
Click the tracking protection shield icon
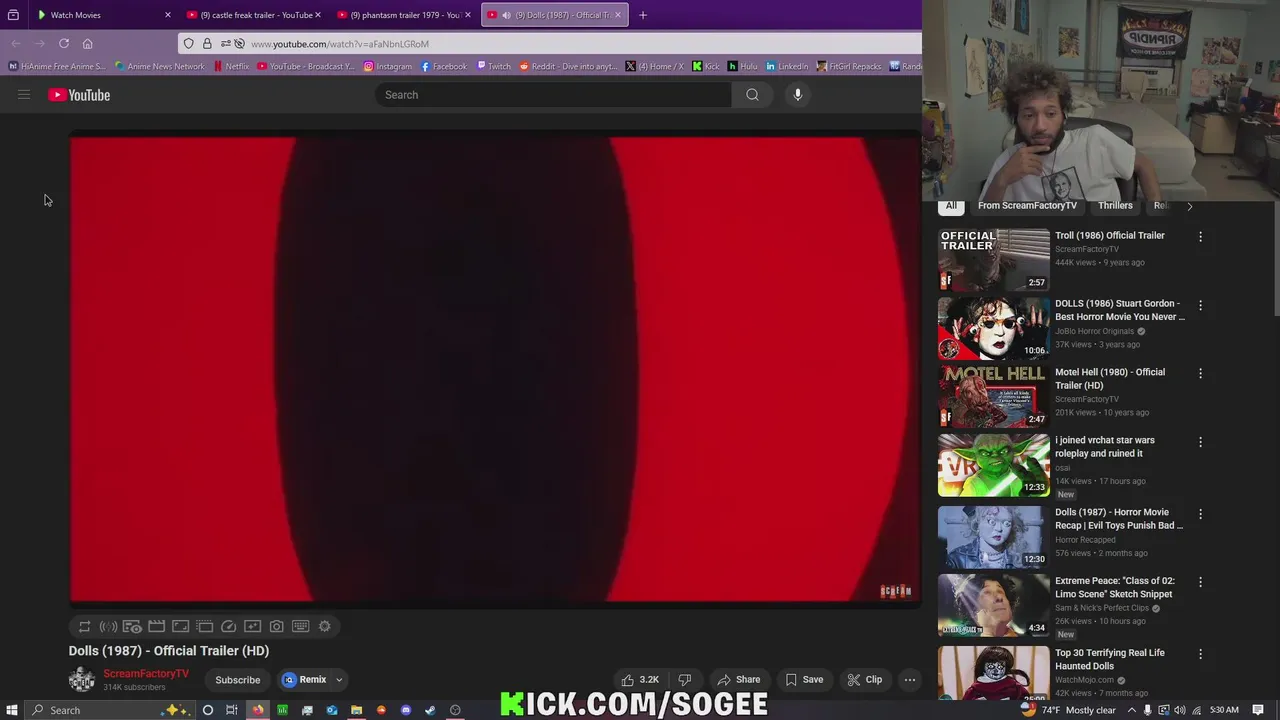[x=189, y=44]
